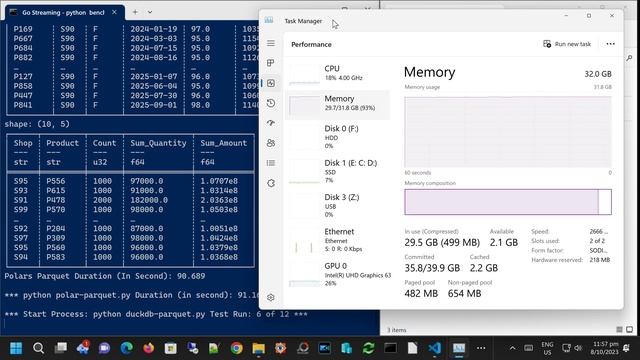Click Run new task button

567,44
